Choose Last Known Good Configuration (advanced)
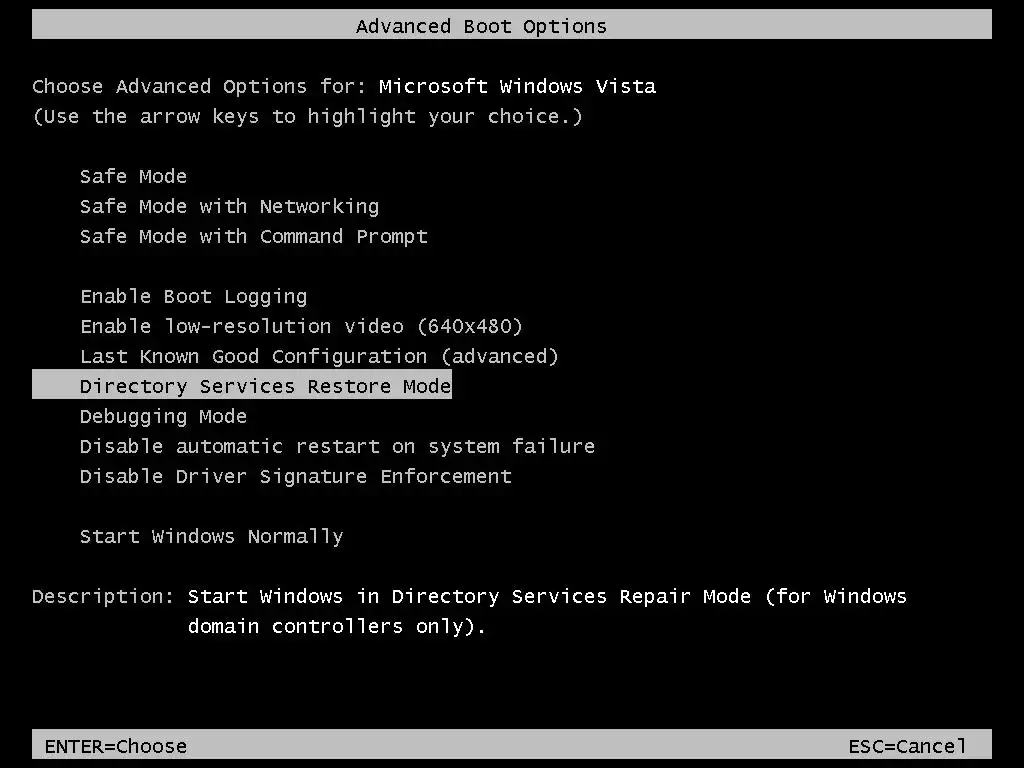This screenshot has height=768, width=1024. (319, 356)
